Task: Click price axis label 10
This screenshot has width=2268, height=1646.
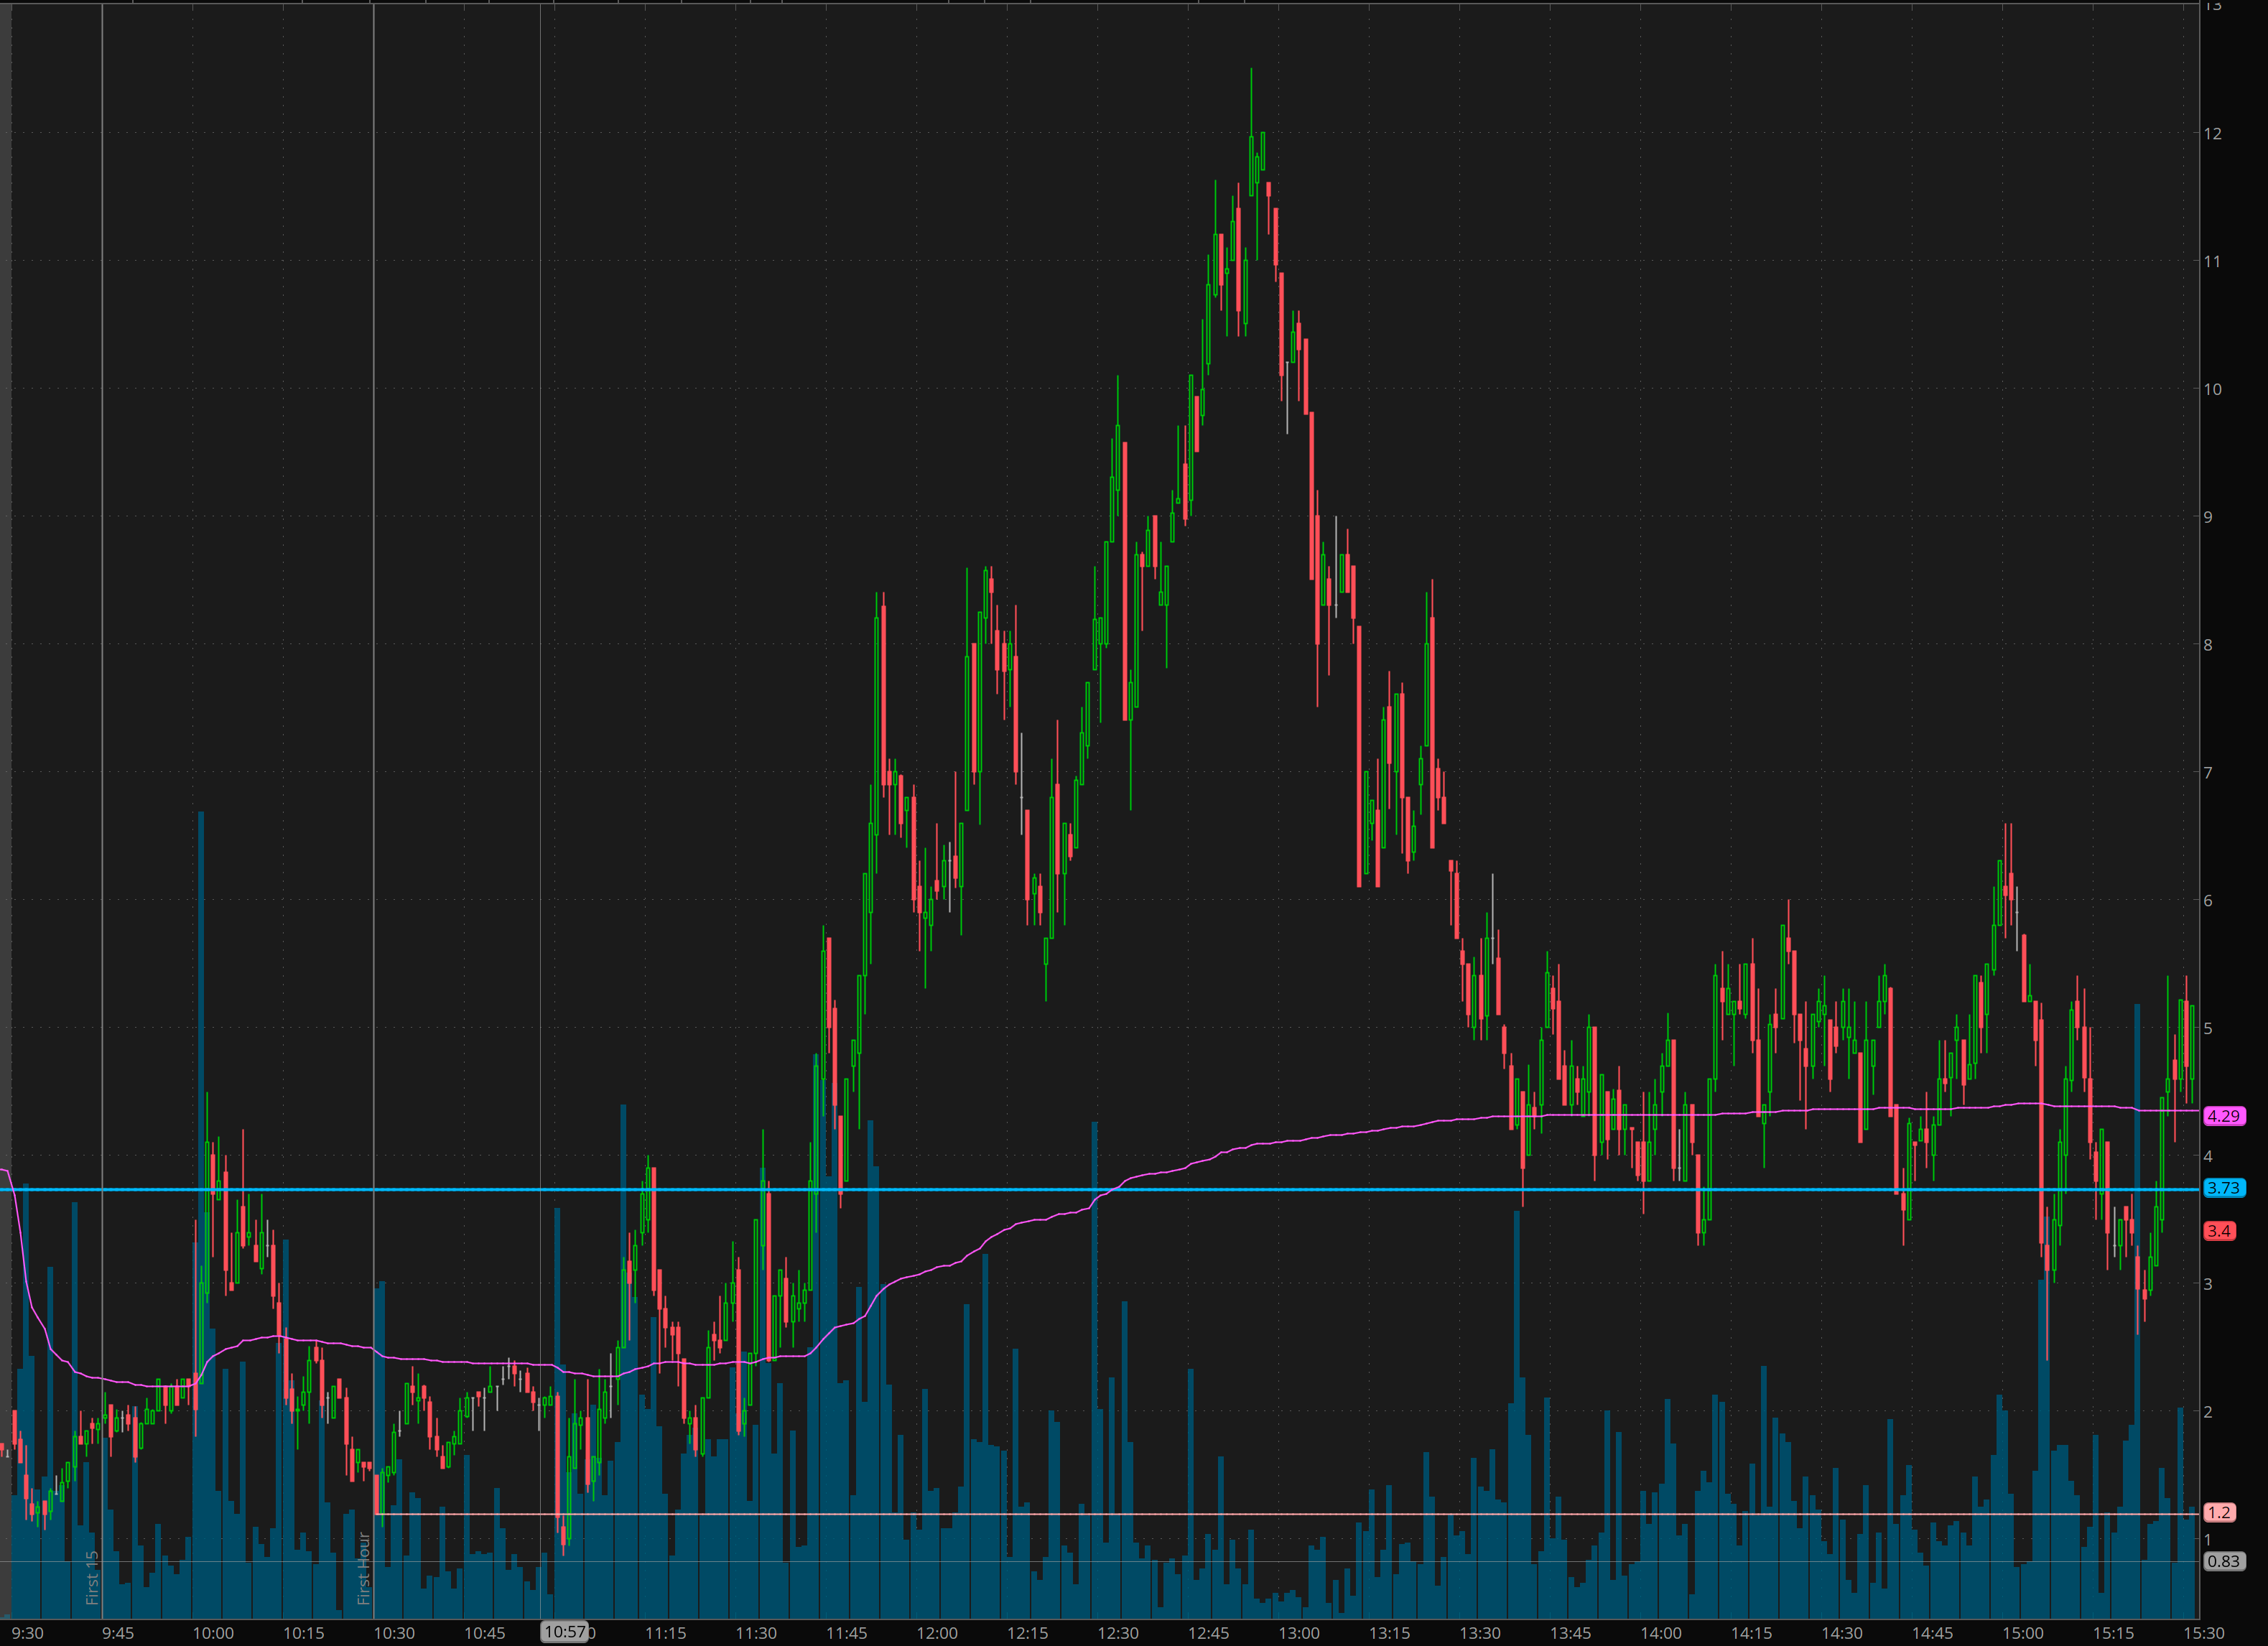Action: 2213,389
